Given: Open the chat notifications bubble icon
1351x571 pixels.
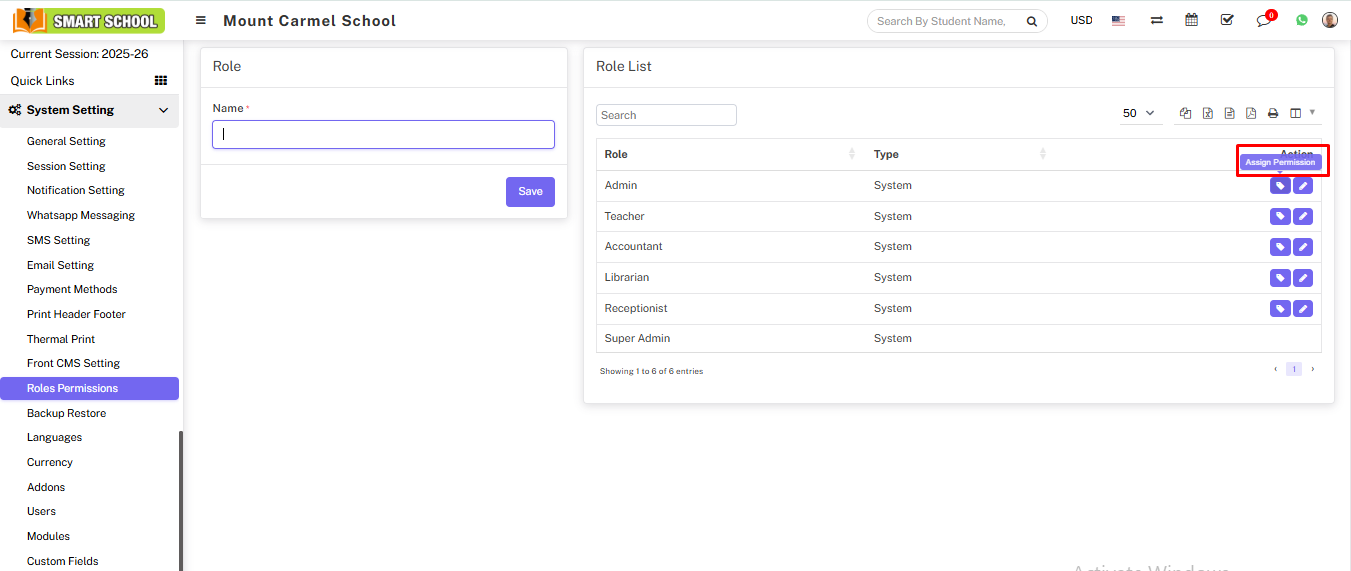Looking at the screenshot, I should pyautogui.click(x=1264, y=20).
